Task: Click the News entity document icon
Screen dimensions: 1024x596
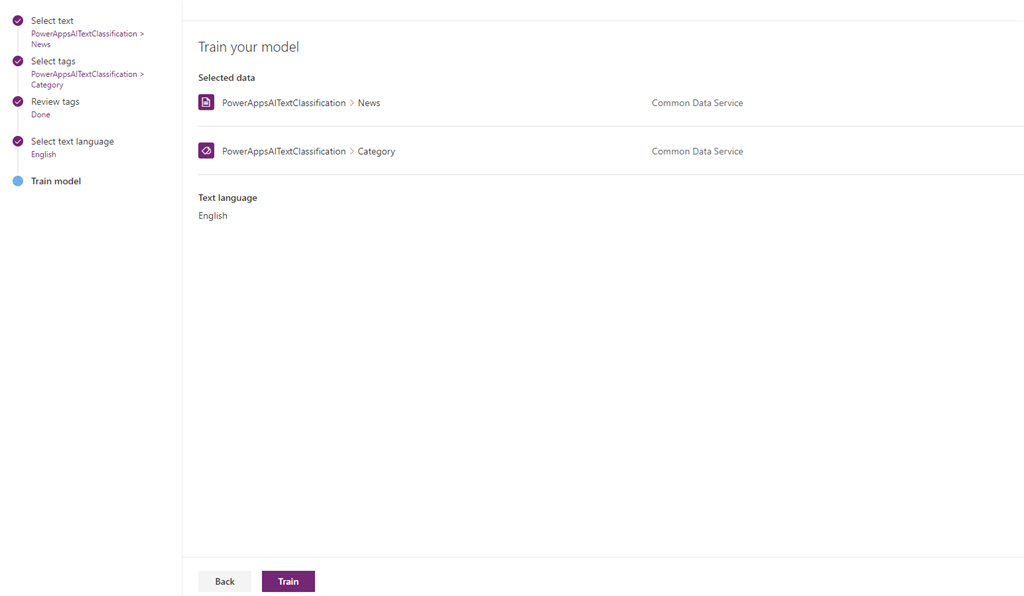Action: (x=206, y=102)
